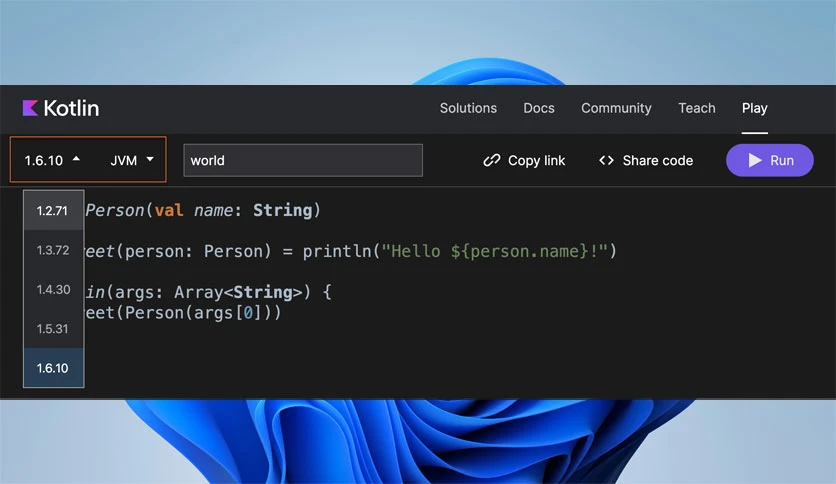Click the 'Array<String>' code line
The image size is (836, 484).
tap(208, 292)
